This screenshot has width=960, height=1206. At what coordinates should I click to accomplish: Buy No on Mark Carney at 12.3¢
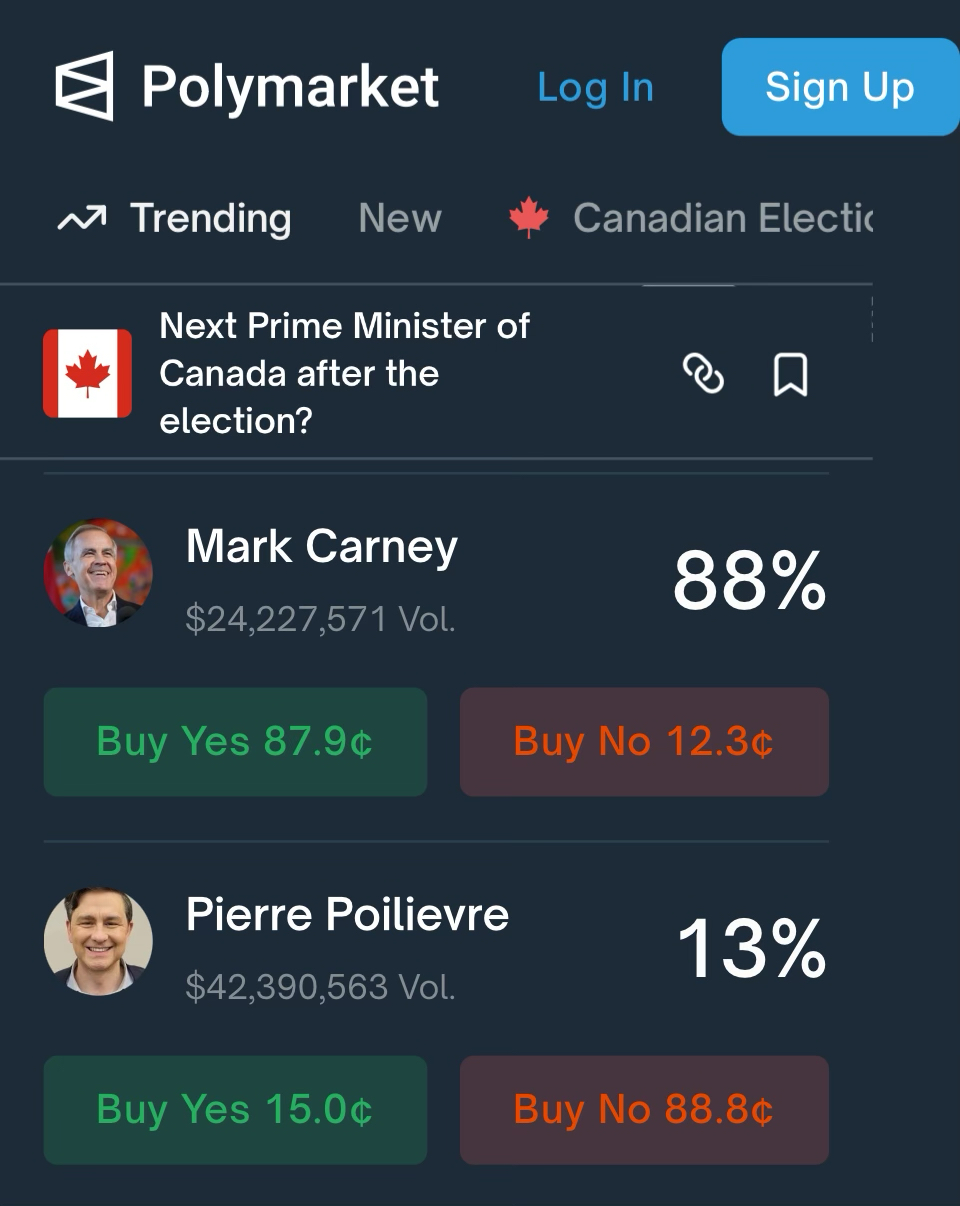pyautogui.click(x=644, y=742)
